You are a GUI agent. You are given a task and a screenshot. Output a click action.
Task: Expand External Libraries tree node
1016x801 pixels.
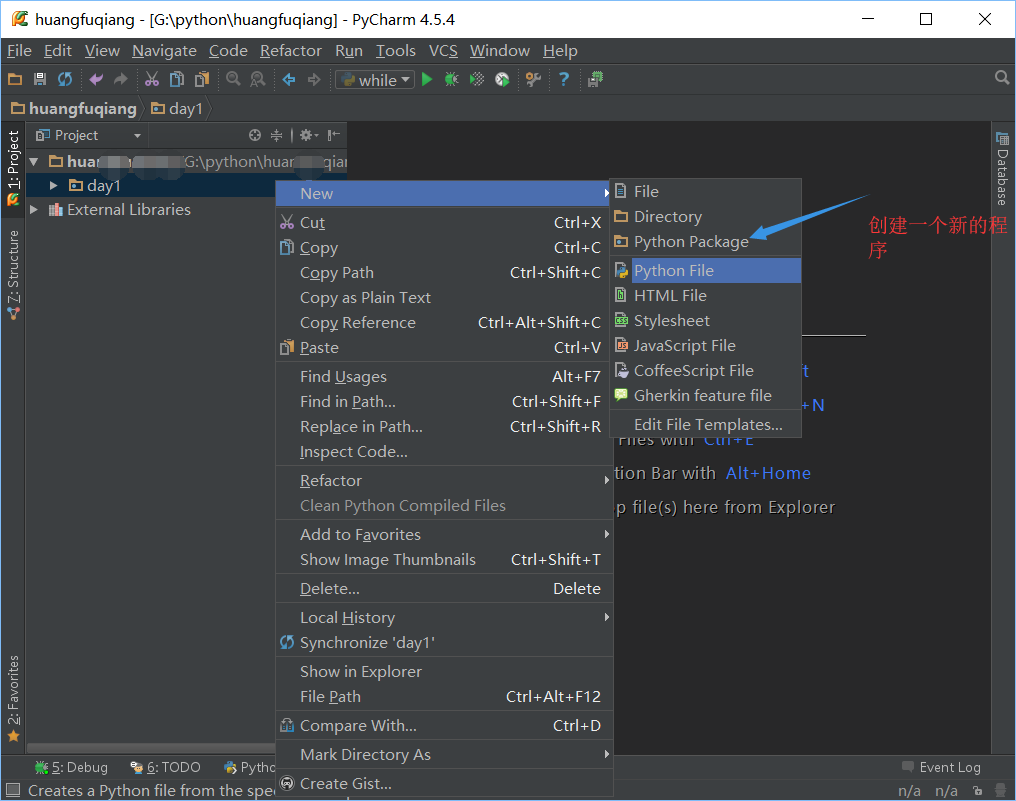pos(35,210)
